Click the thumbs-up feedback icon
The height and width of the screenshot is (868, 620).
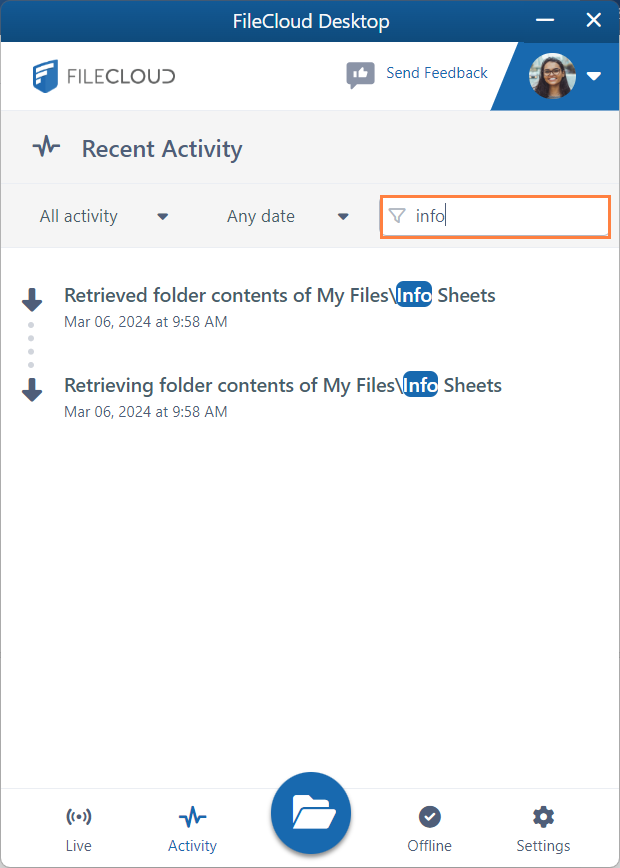pyautogui.click(x=360, y=75)
